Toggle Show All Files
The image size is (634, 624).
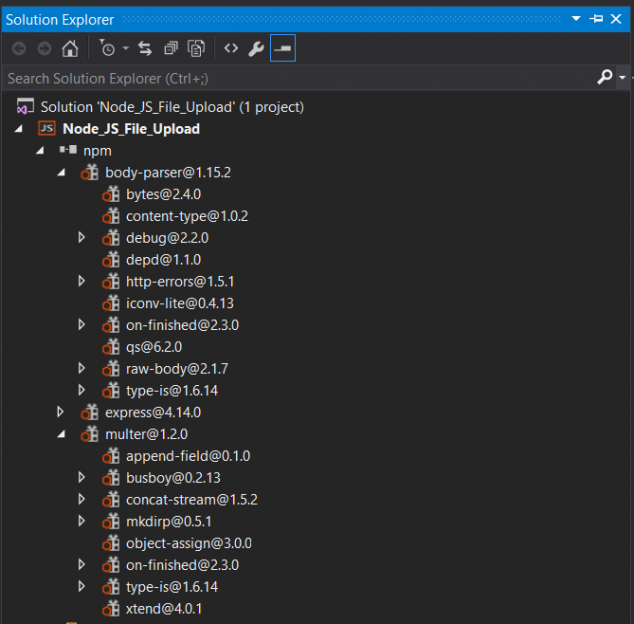pos(197,49)
